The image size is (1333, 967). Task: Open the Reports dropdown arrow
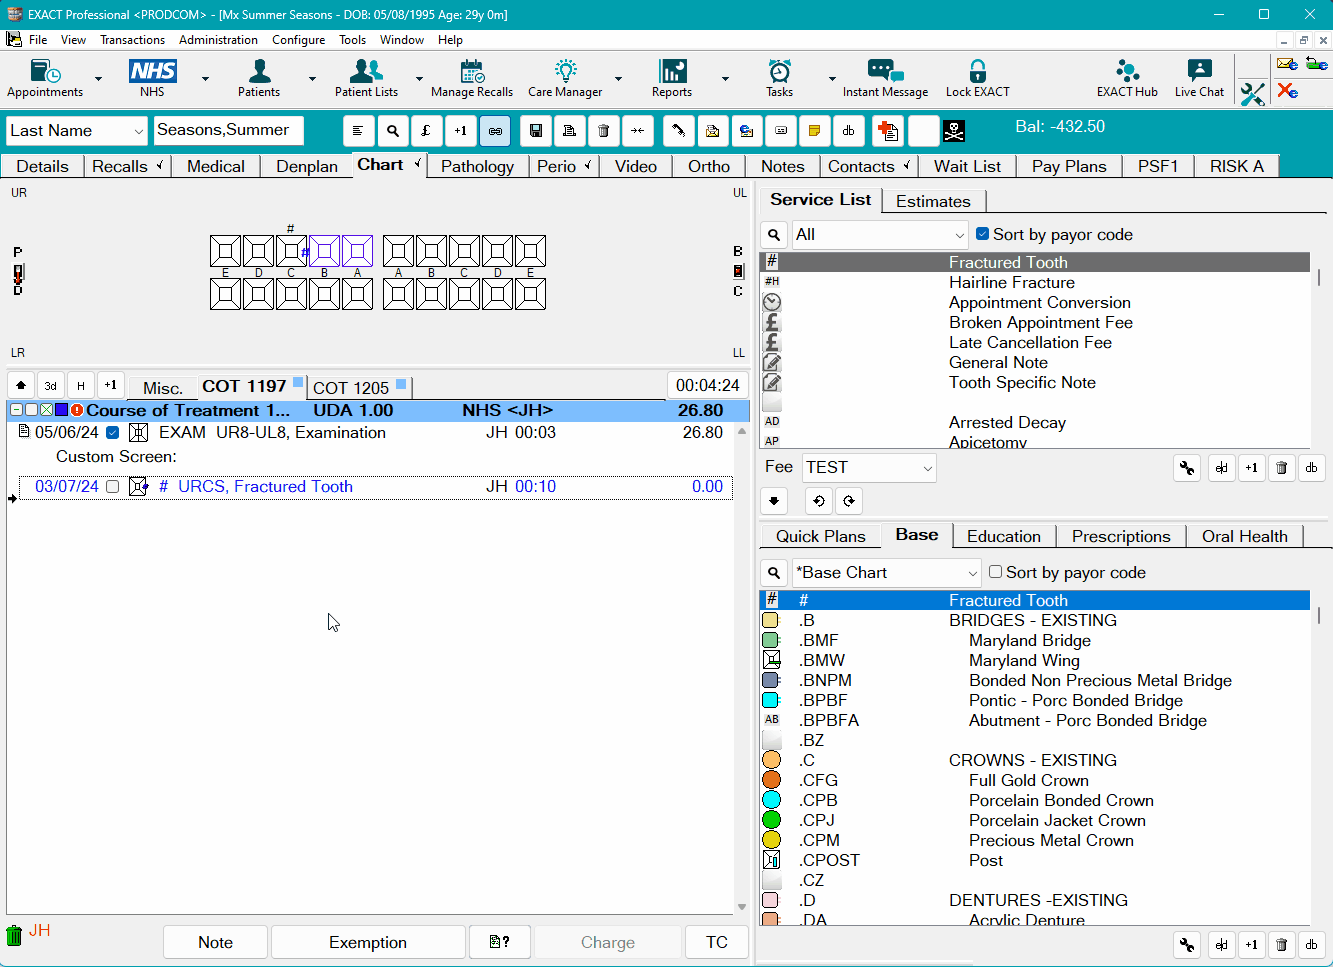725,78
